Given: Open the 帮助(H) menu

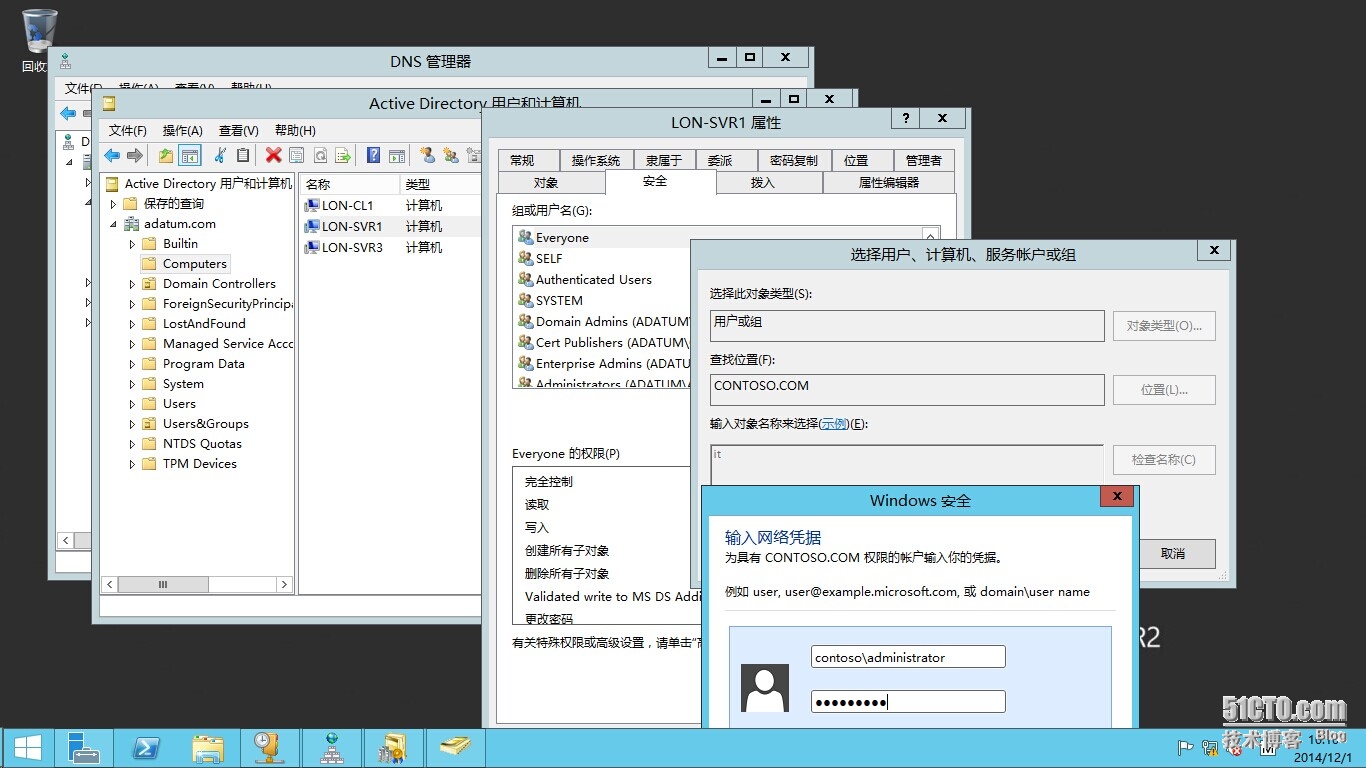Looking at the screenshot, I should pyautogui.click(x=295, y=130).
